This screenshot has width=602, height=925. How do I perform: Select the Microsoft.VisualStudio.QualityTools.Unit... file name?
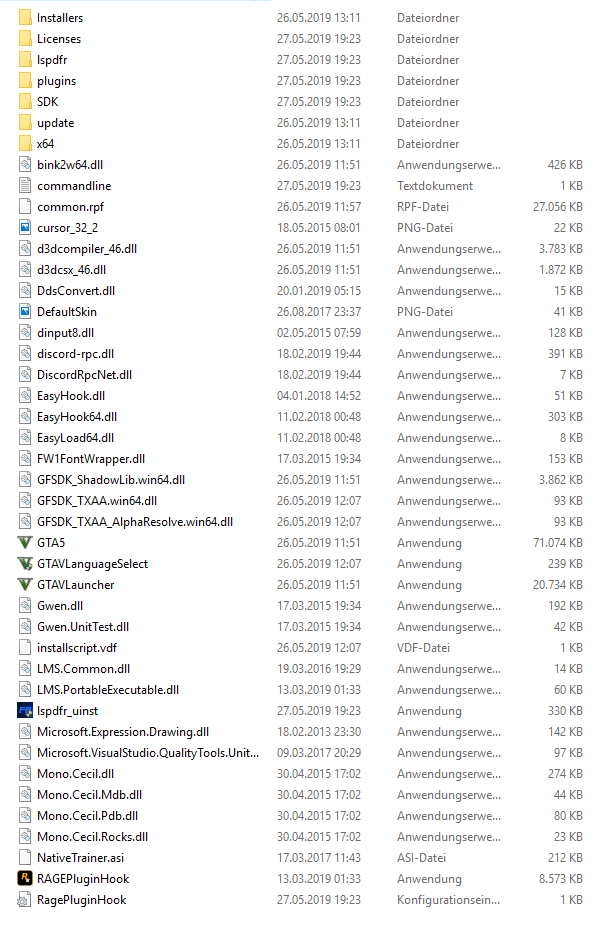pyautogui.click(x=148, y=753)
